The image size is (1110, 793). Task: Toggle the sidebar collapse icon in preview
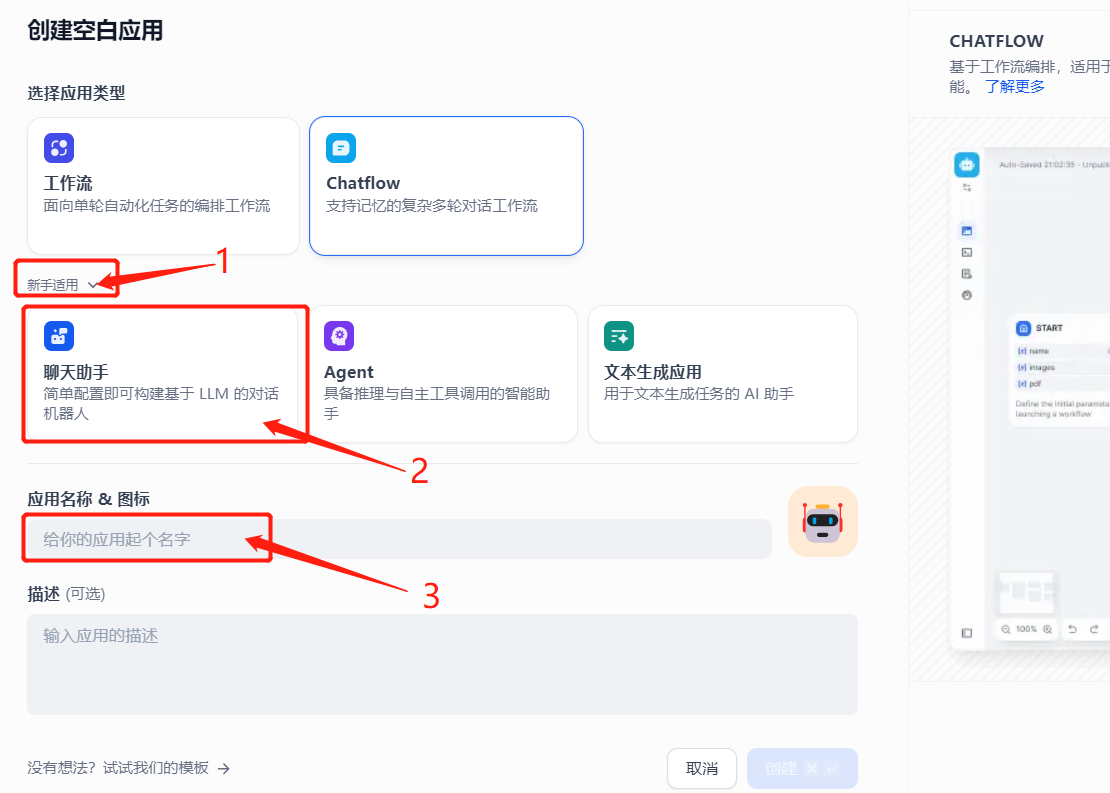point(967,633)
